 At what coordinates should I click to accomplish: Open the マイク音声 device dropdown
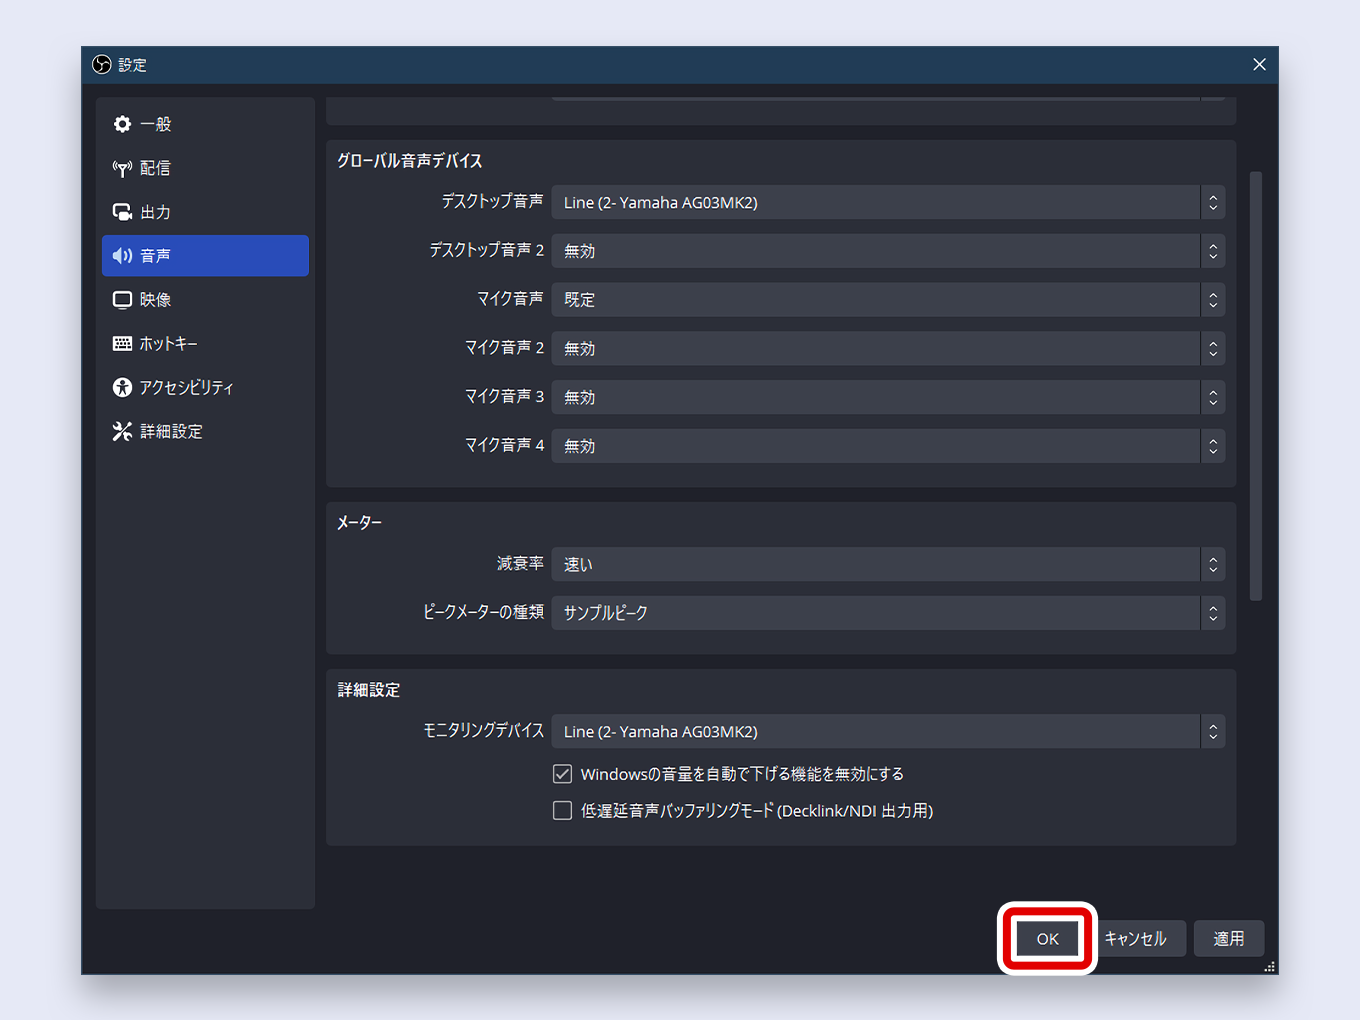coord(888,299)
